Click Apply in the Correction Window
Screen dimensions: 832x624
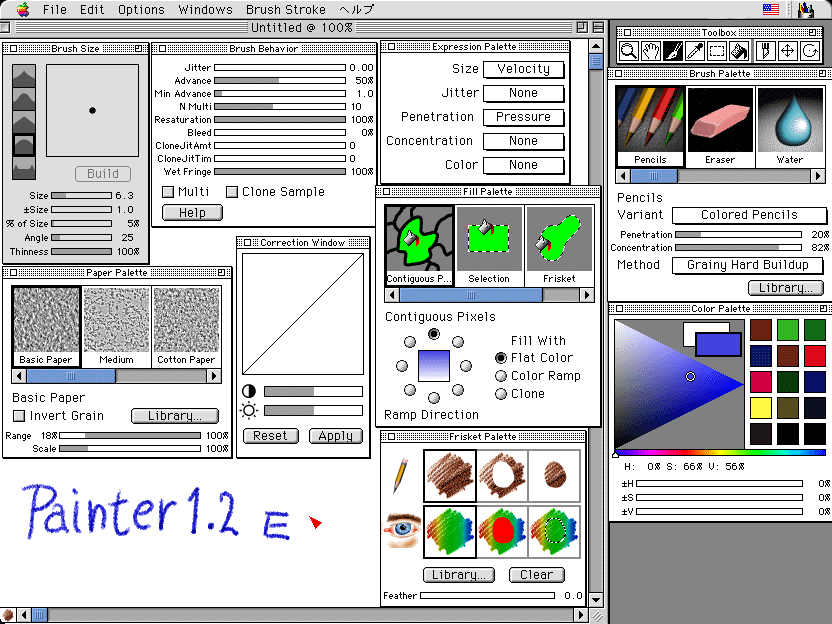click(x=336, y=436)
